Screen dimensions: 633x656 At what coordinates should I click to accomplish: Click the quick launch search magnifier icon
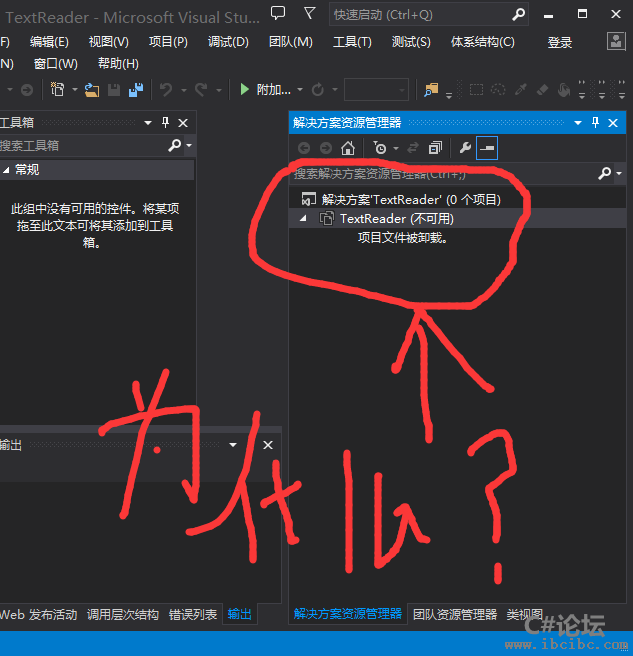[x=518, y=15]
